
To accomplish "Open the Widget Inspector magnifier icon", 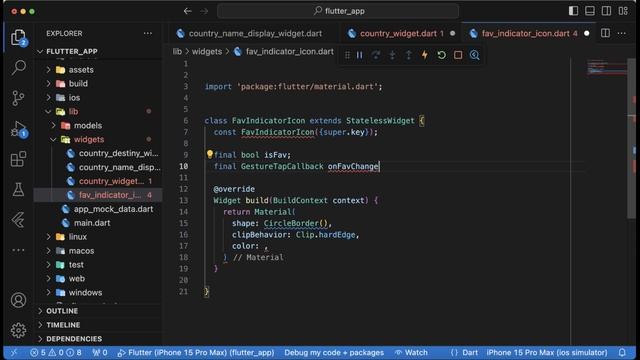I will click(474, 55).
